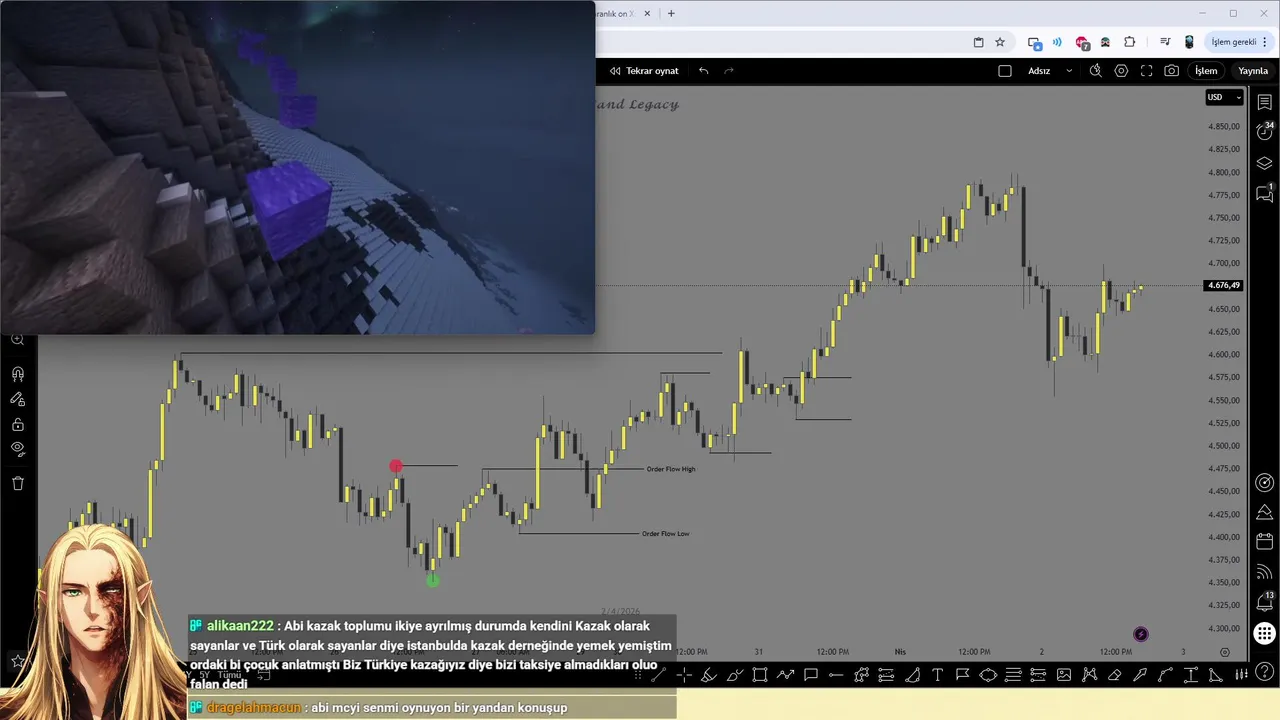This screenshot has height=720, width=1280.
Task: Select the image insert tool
Action: click(x=1064, y=675)
